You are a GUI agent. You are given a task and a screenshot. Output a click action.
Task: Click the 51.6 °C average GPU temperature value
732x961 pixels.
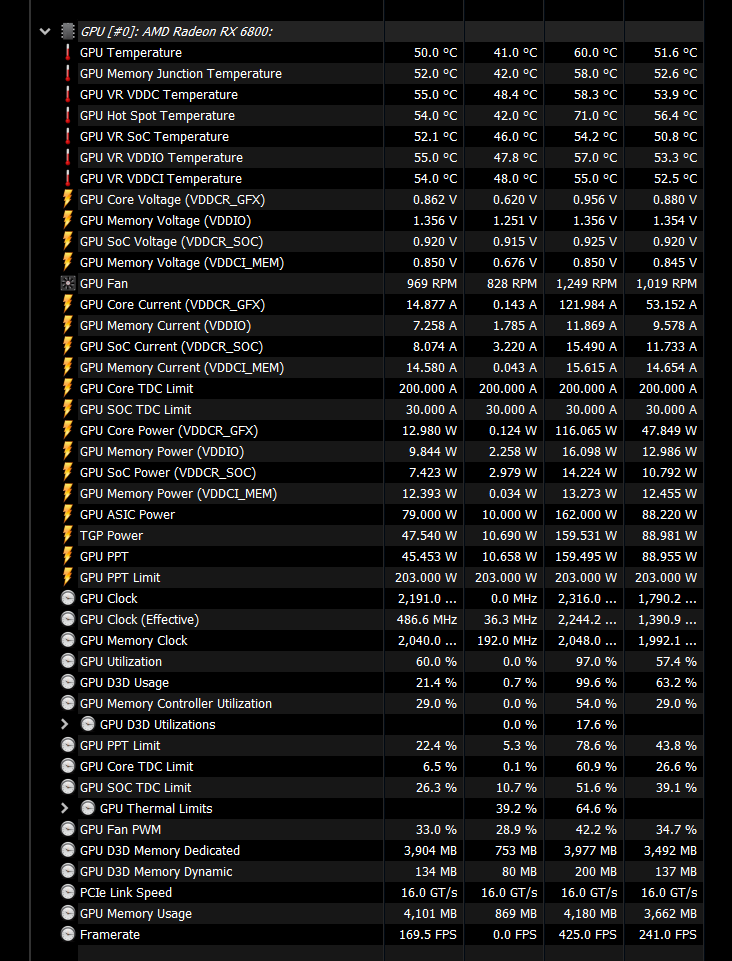click(x=675, y=53)
